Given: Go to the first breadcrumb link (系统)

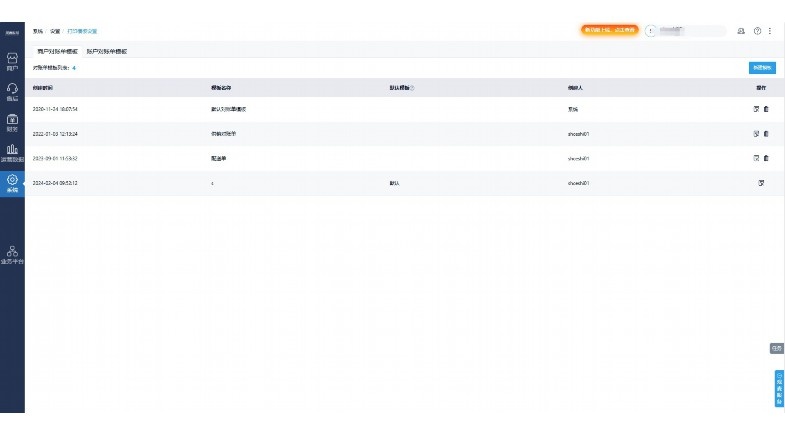Looking at the screenshot, I should 38,31.
